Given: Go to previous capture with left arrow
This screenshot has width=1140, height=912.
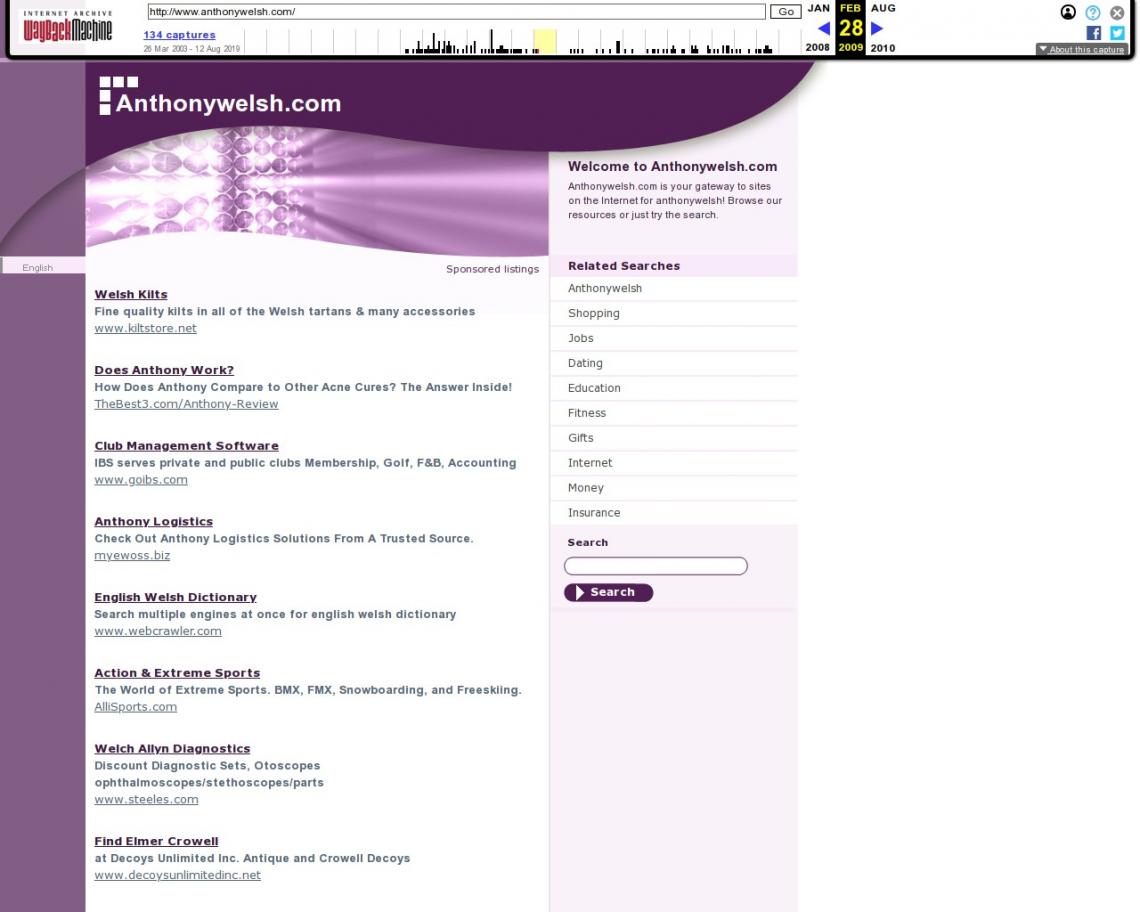Looking at the screenshot, I should 824,28.
